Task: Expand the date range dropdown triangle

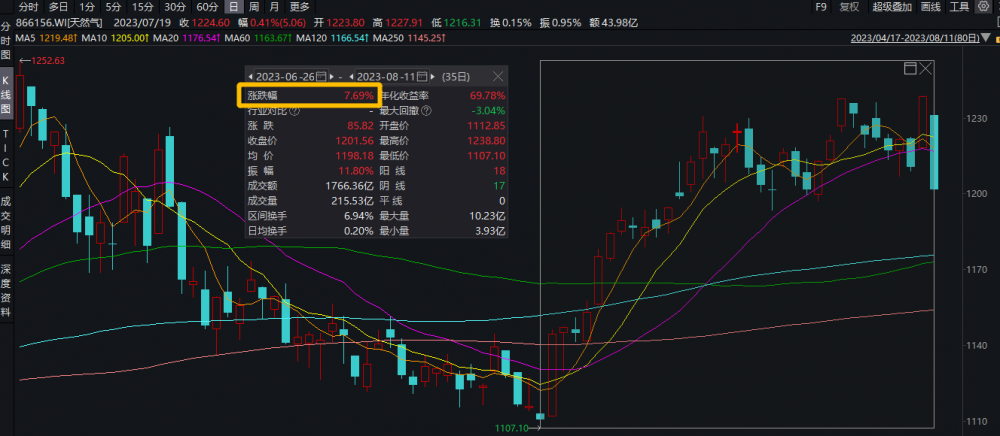Action: [986, 38]
